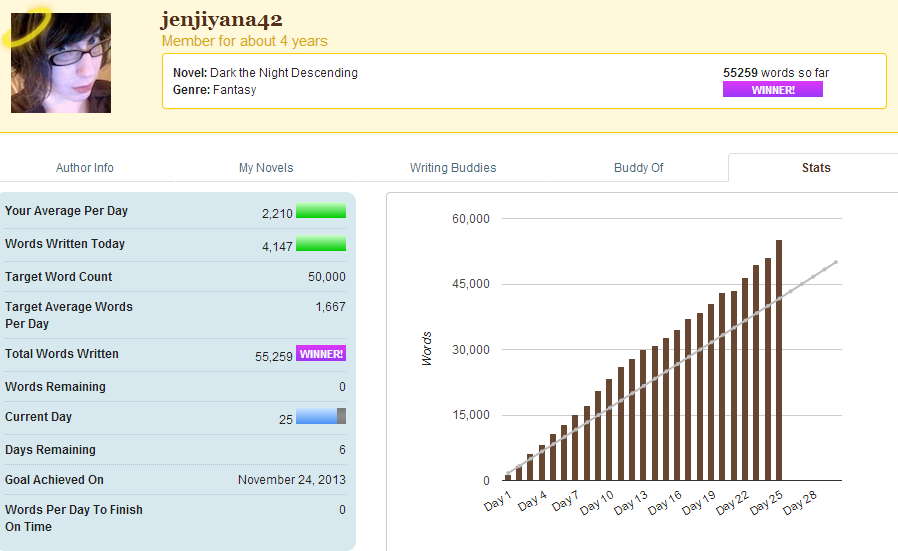This screenshot has height=551, width=898.
Task: Click the Goal Achieved On date value
Action: (292, 480)
